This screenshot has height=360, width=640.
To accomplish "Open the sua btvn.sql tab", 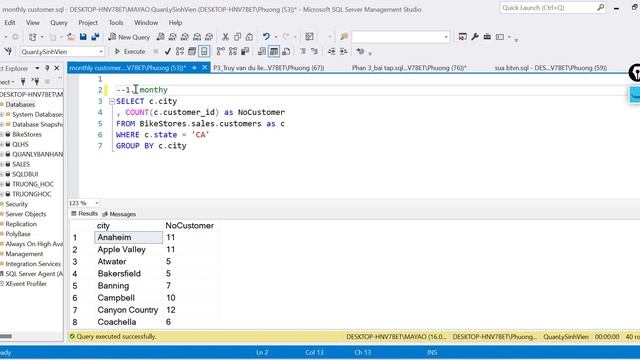I will click(550, 68).
